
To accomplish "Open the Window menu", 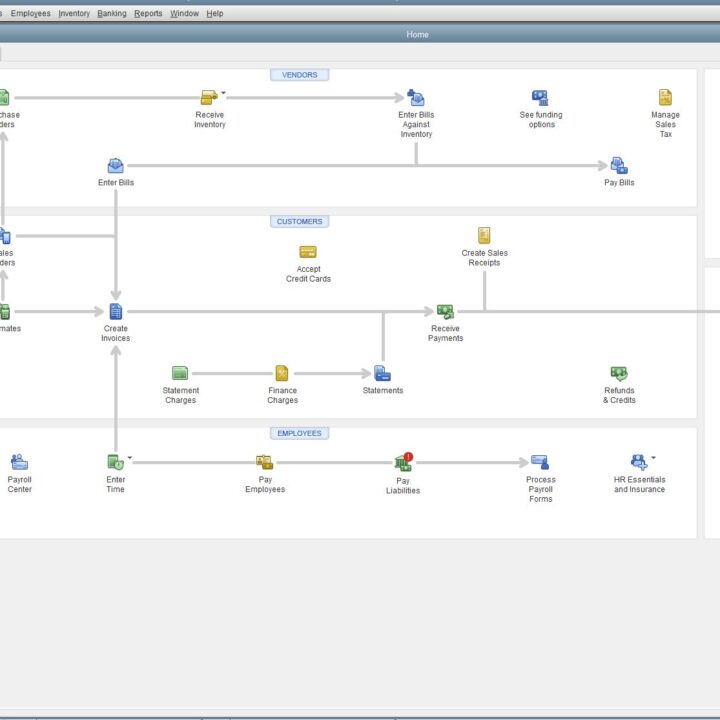I will [x=184, y=13].
